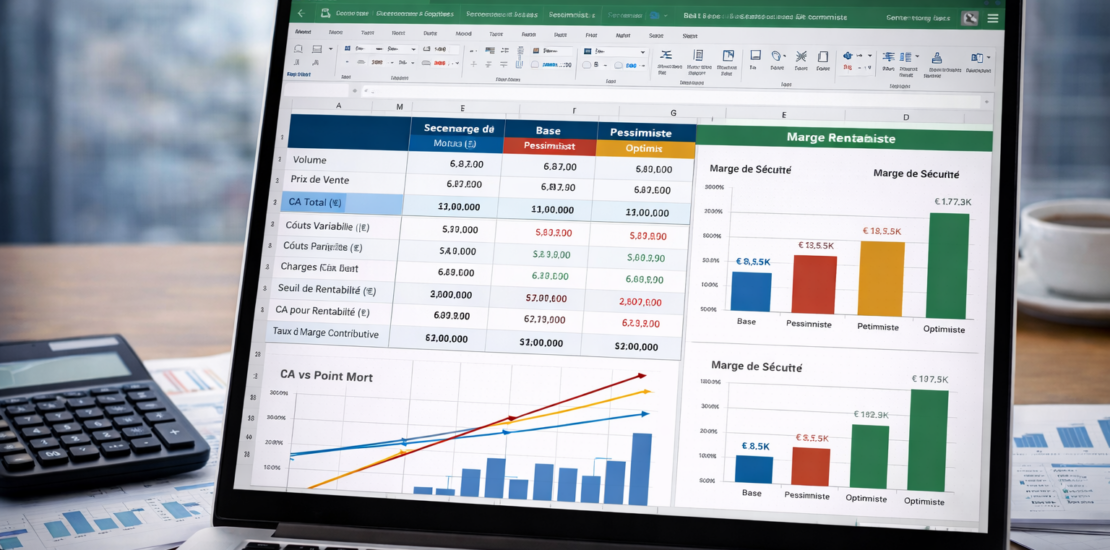1110x550 pixels.
Task: Select the tallest green bar in lower chart
Action: [x=928, y=440]
